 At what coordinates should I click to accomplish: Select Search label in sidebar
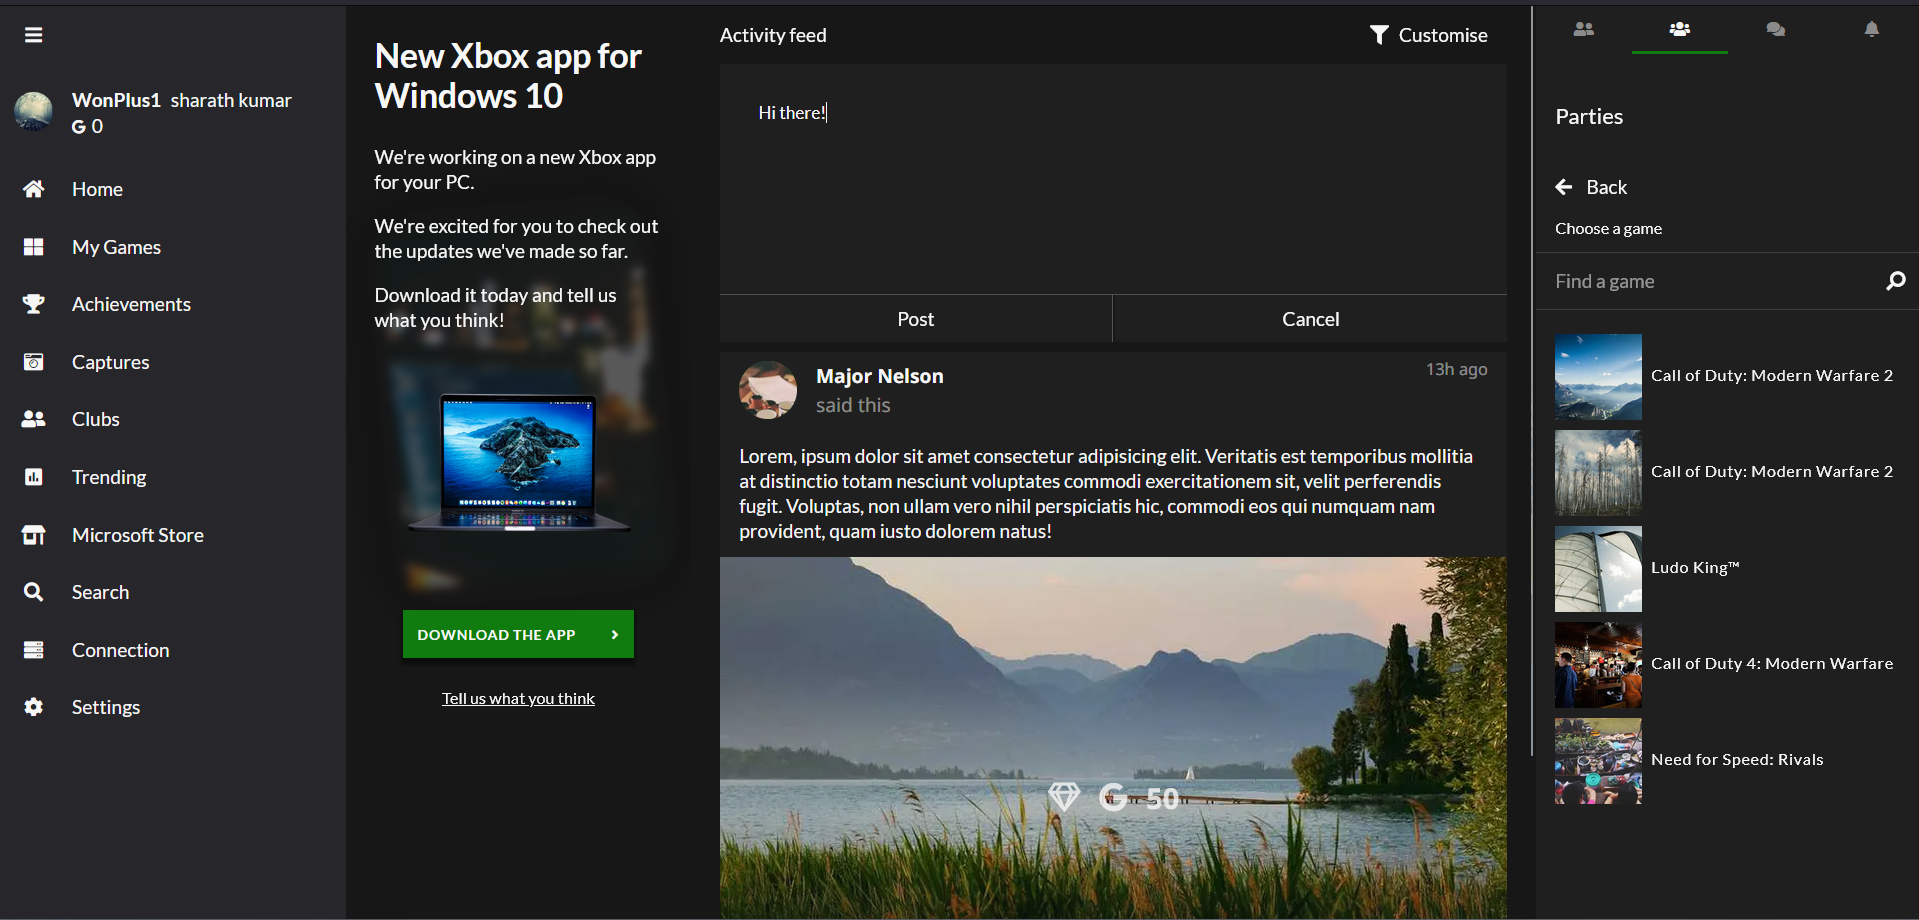[100, 592]
